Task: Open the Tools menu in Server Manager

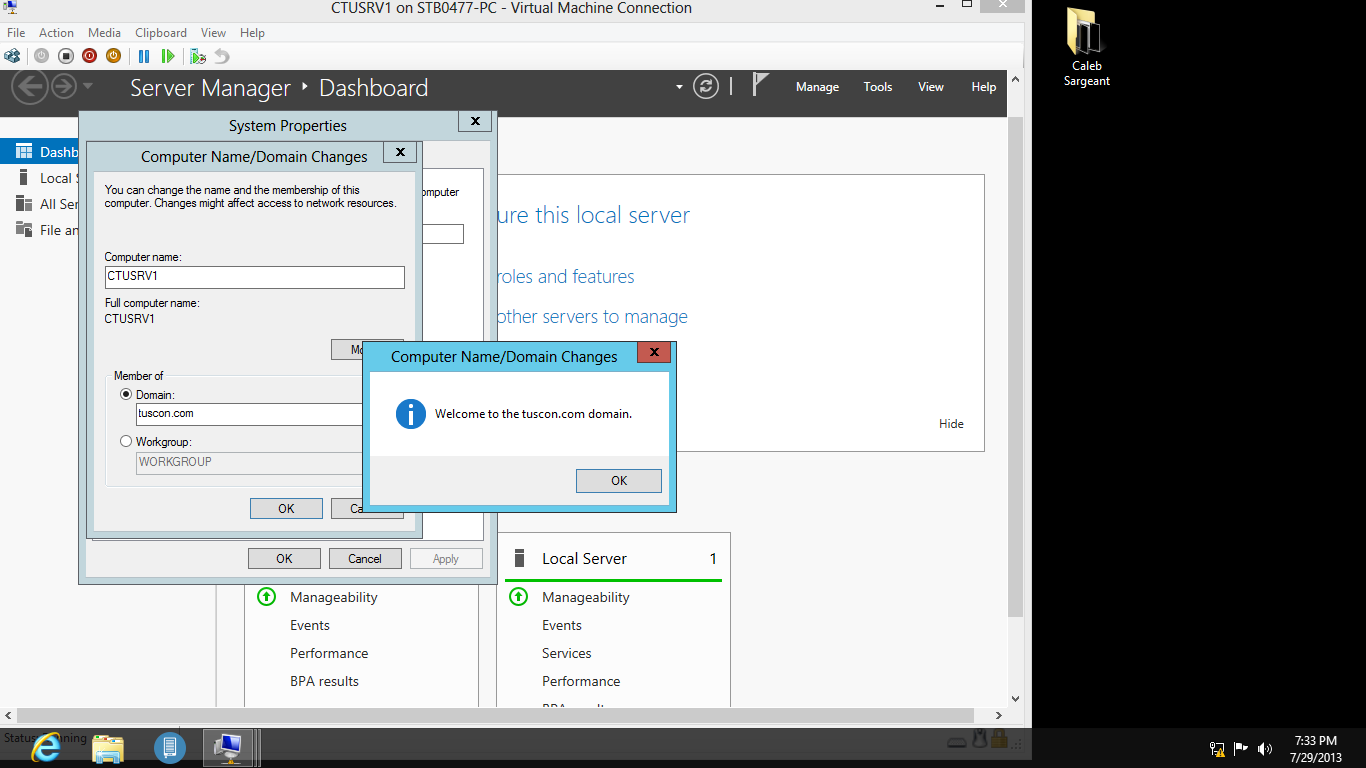Action: 878,87
